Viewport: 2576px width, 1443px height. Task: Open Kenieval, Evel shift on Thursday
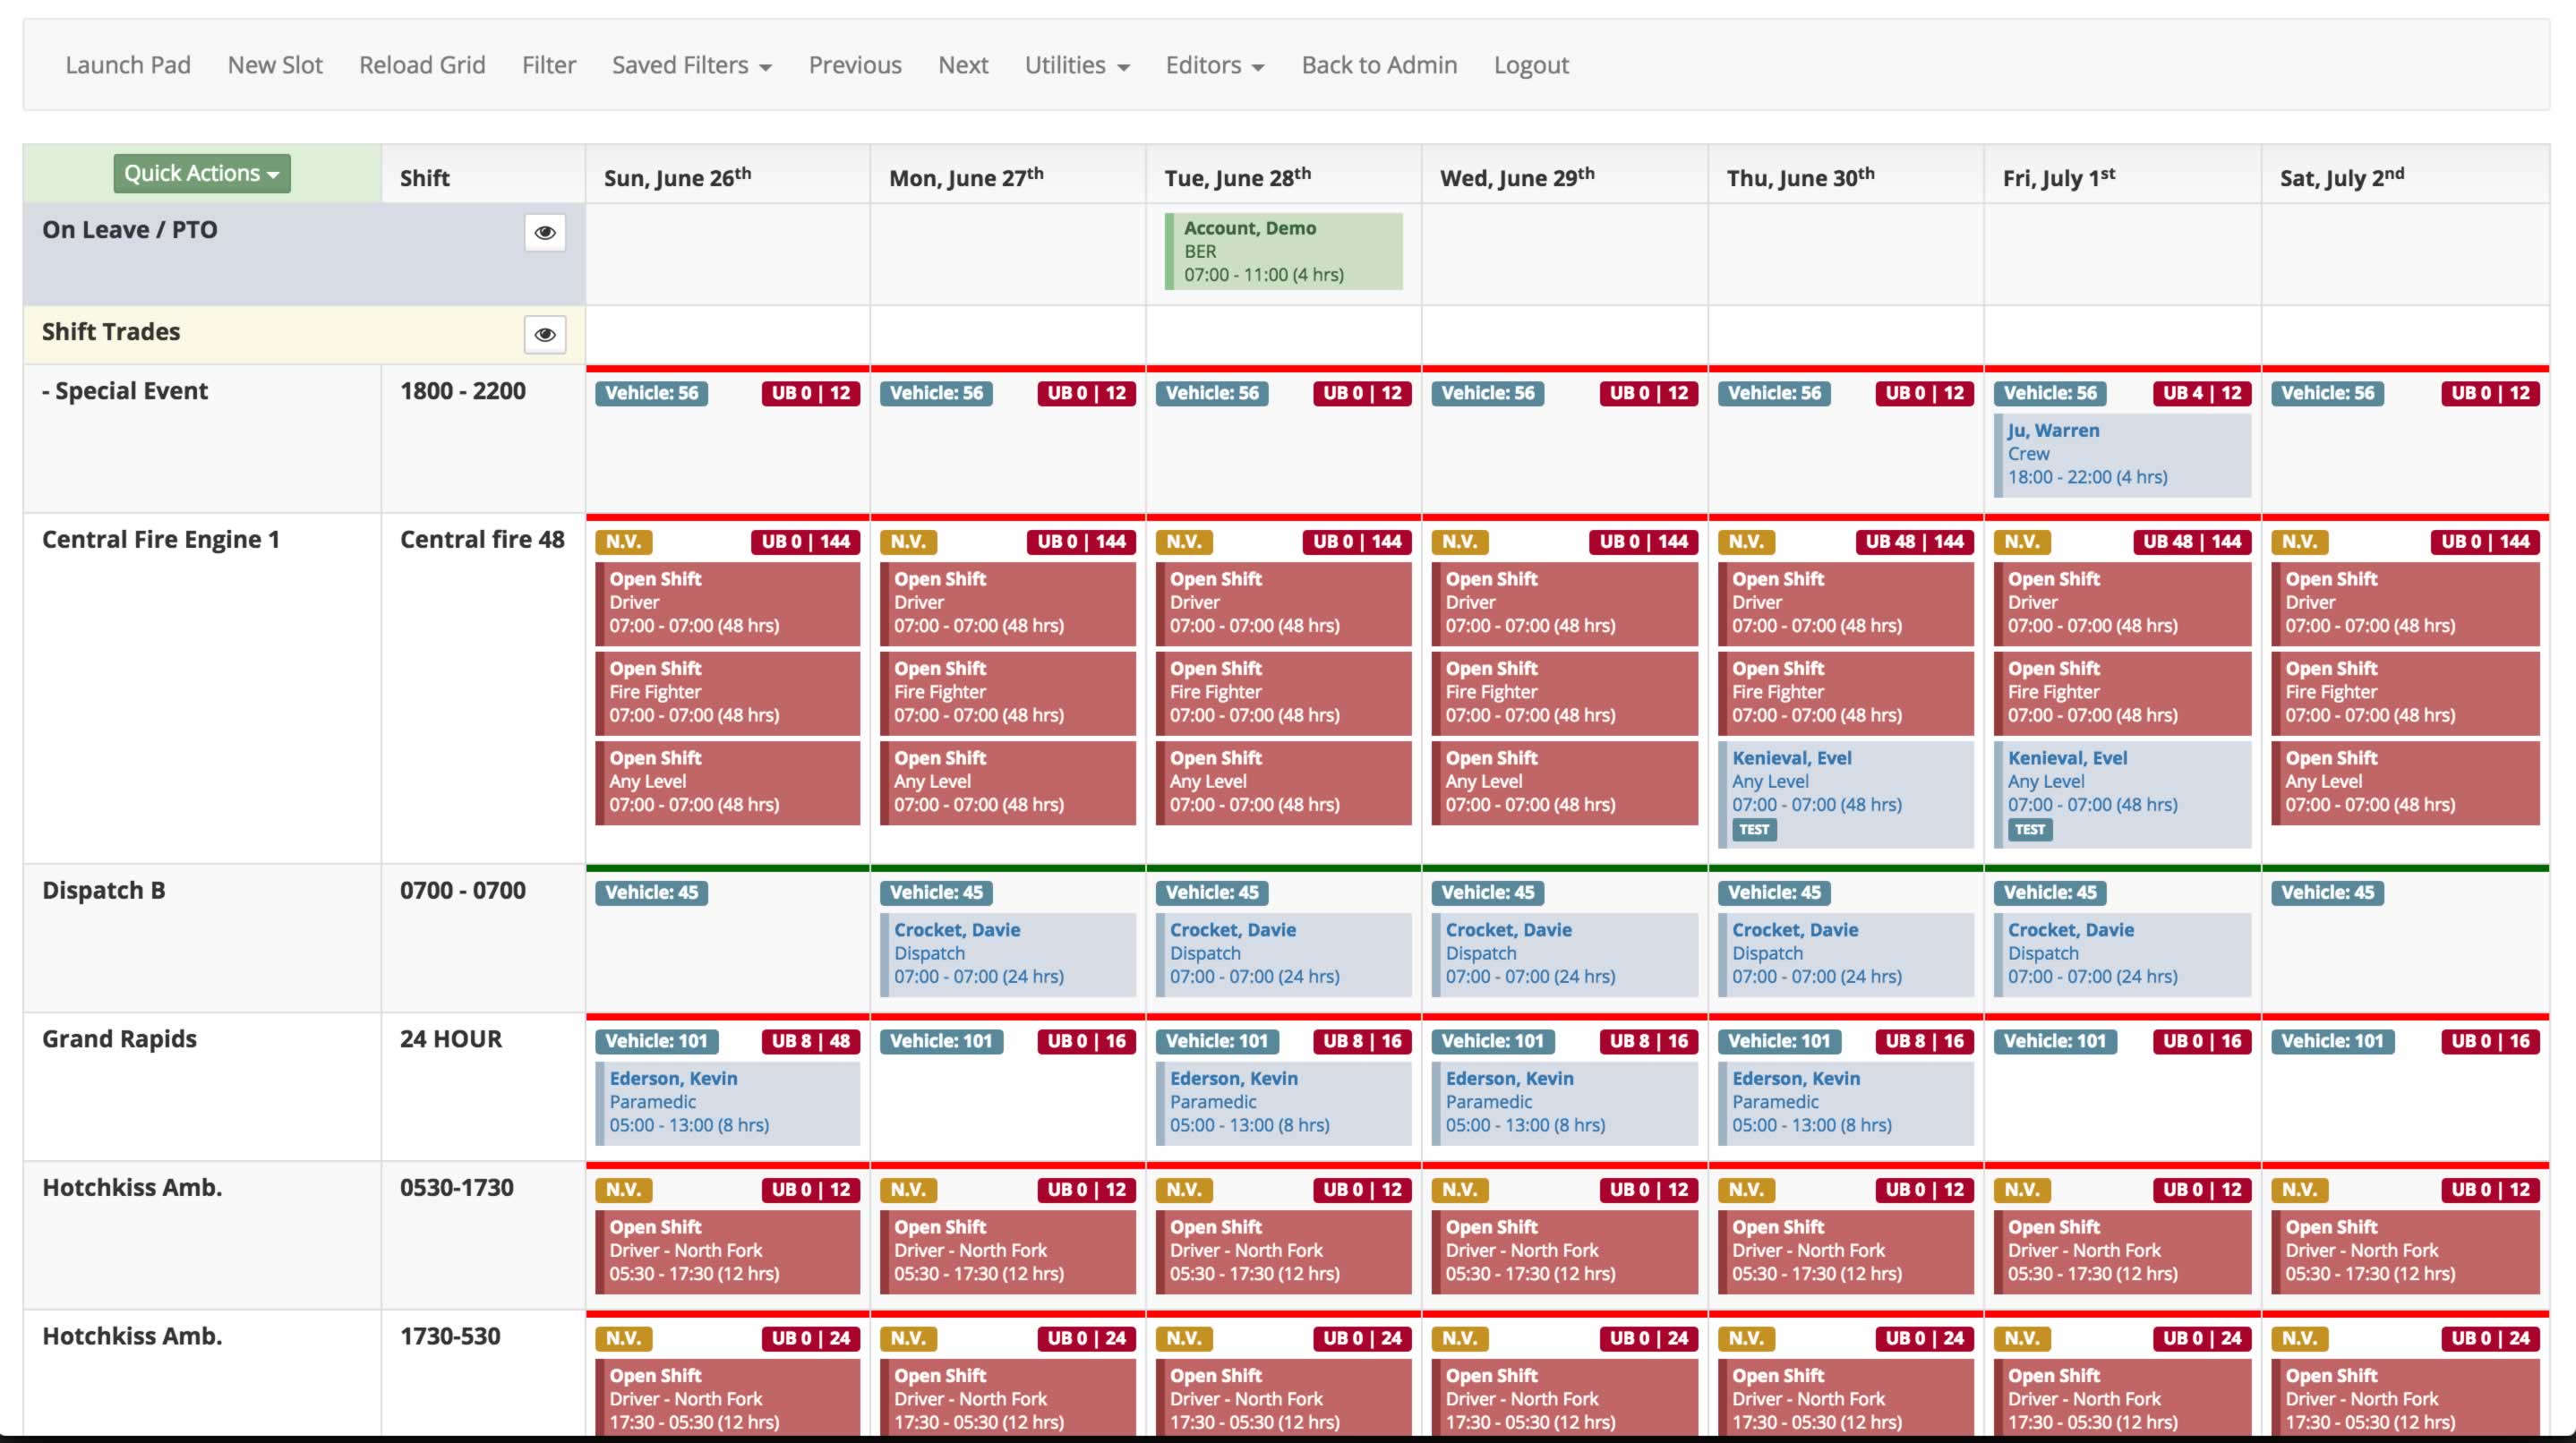[1847, 795]
